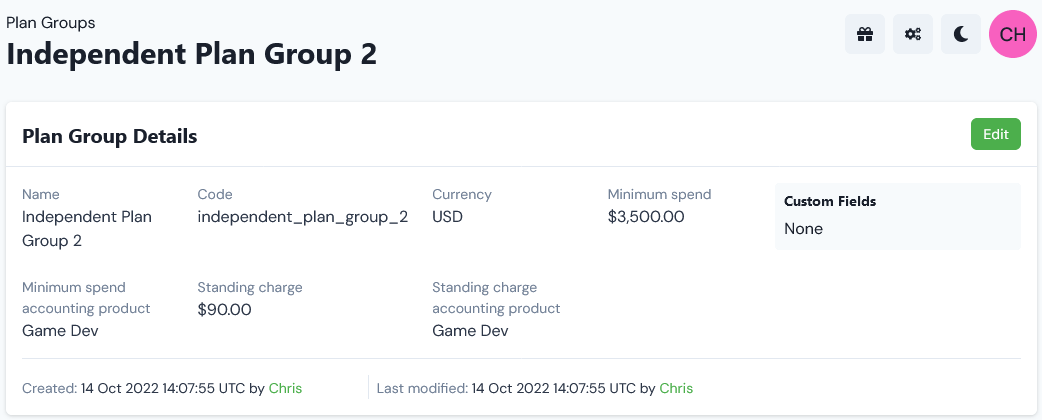Go back via Plan Groups breadcrumb
Viewport: 1042px width, 420px height.
click(51, 23)
